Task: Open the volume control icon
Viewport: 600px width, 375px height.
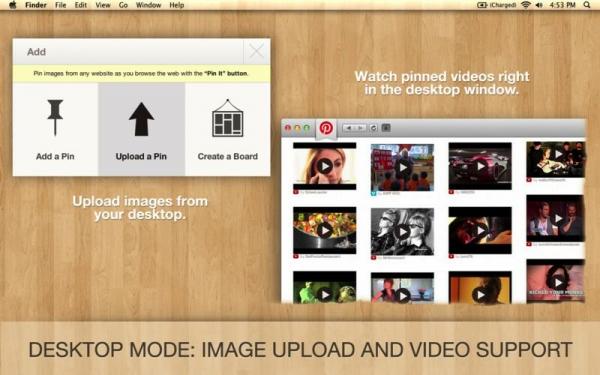Action: (540, 5)
